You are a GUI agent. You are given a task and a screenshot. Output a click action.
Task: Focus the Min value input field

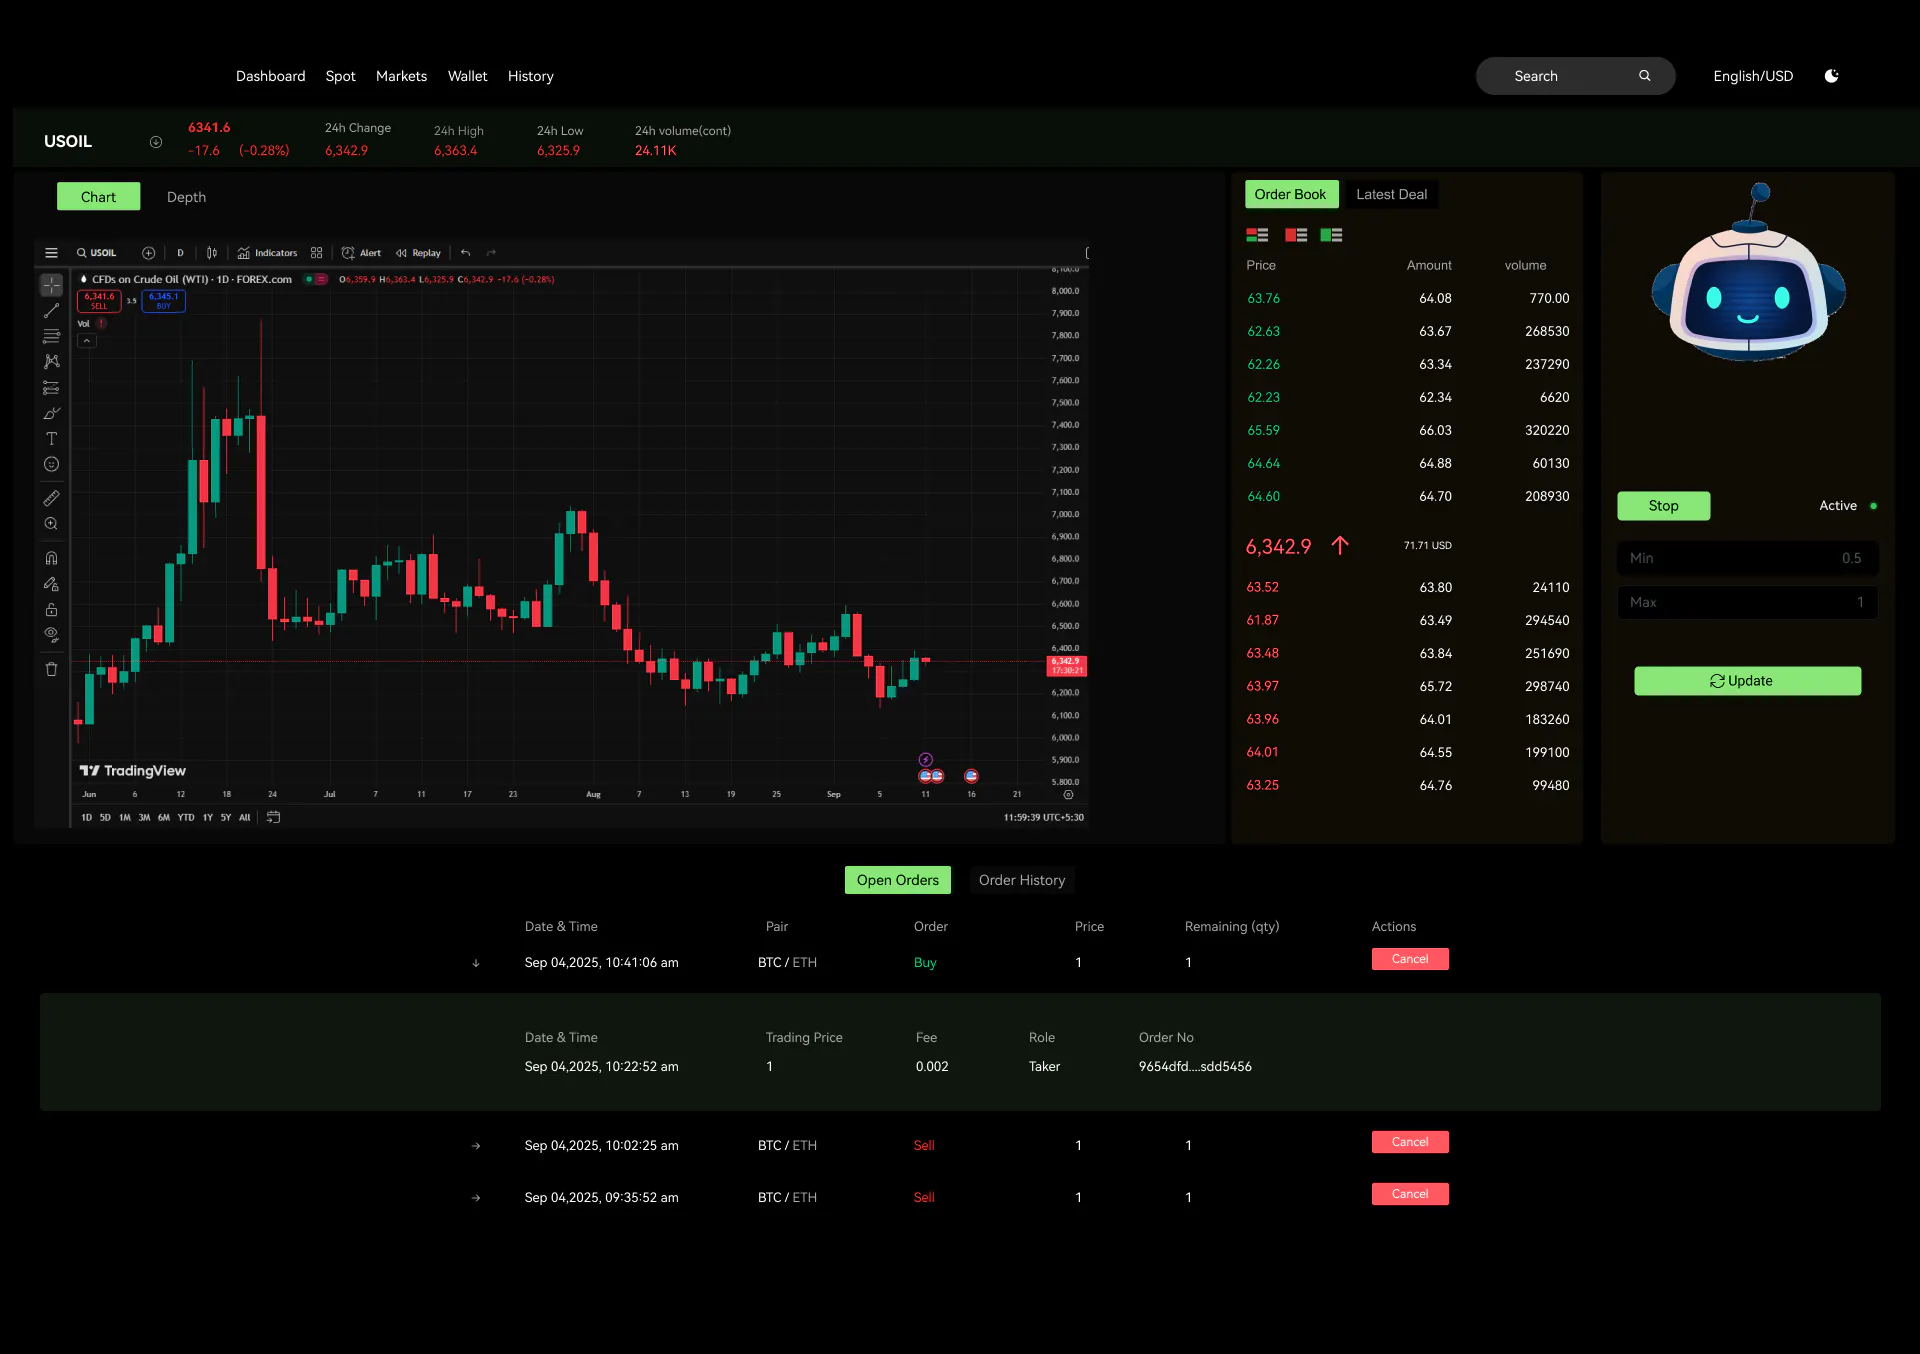(1747, 558)
